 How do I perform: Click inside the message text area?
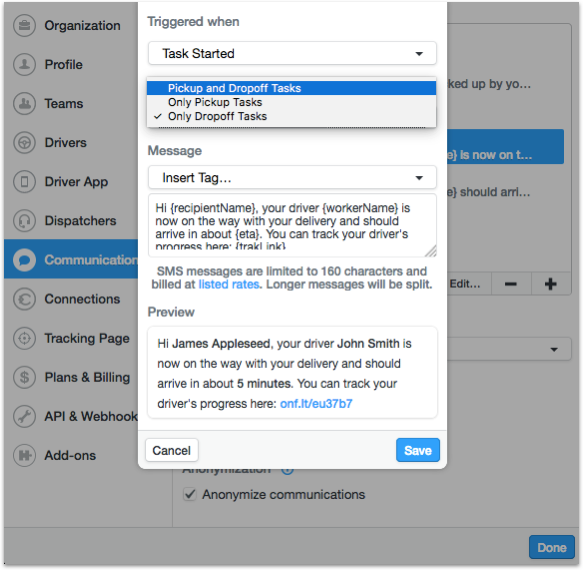pos(292,225)
